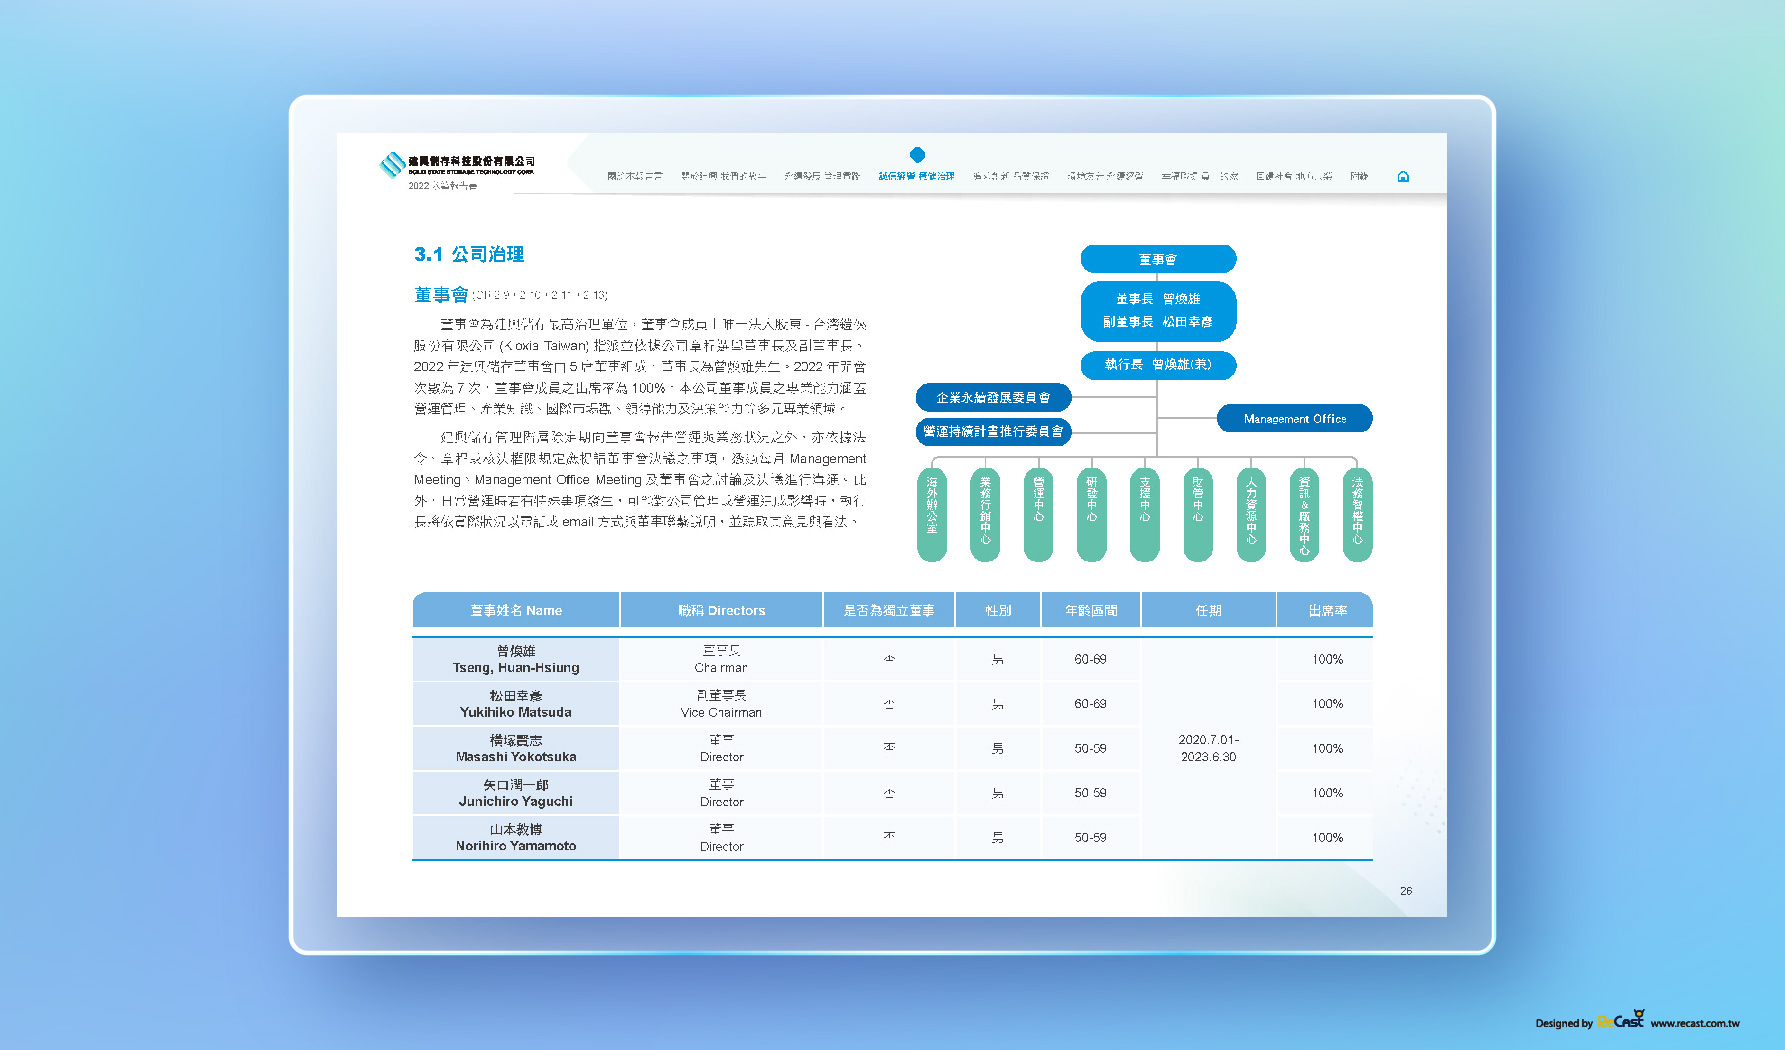
Task: Select the Junichiro Yaguchi name cell
Action: [x=516, y=793]
